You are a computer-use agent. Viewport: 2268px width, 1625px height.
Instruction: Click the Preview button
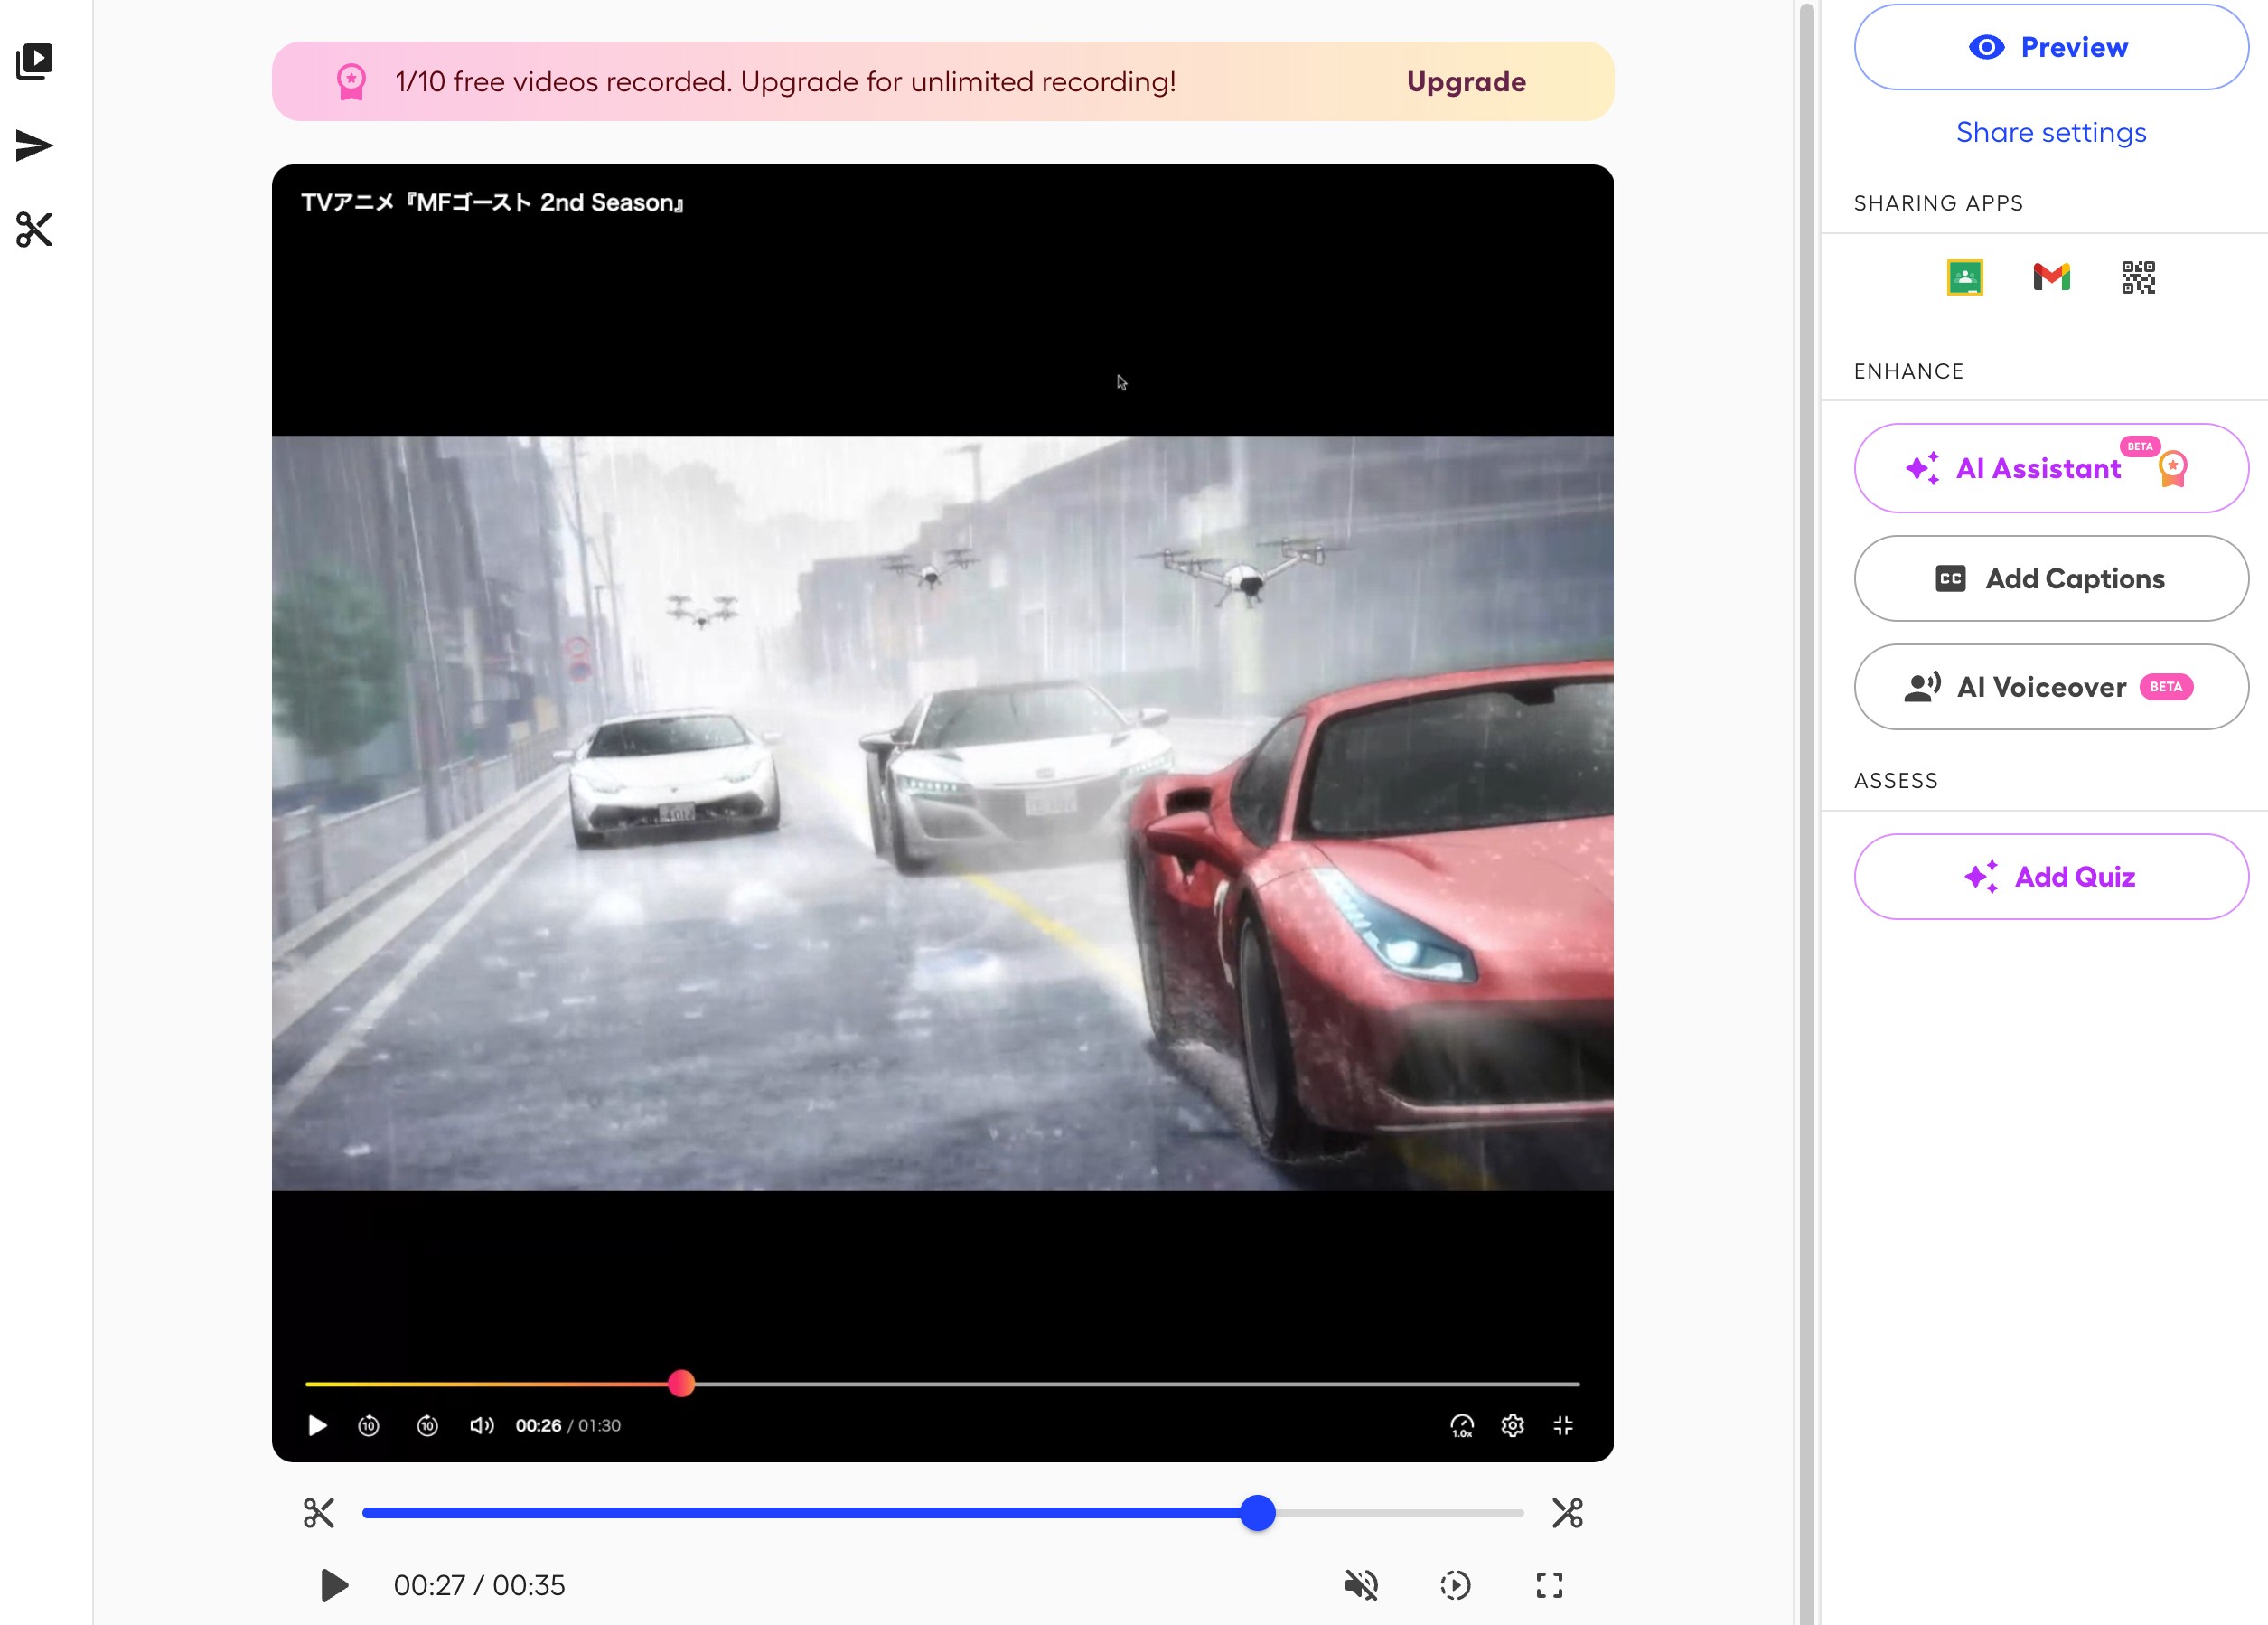(x=2051, y=47)
